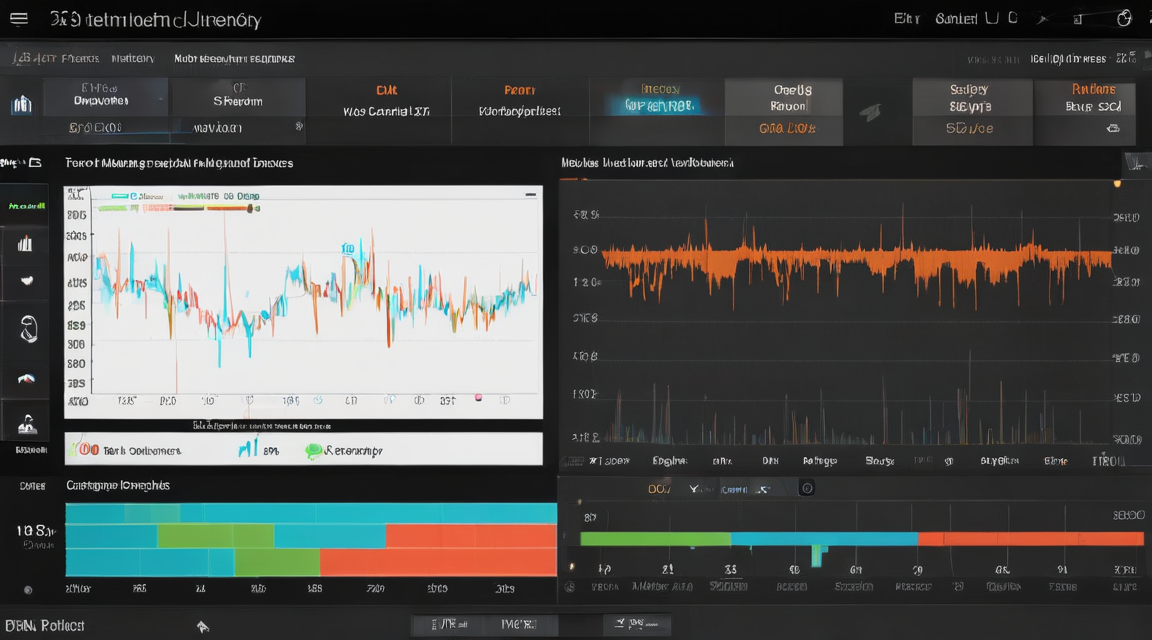Click the first button in the bottom center bar

pyautogui.click(x=450, y=625)
